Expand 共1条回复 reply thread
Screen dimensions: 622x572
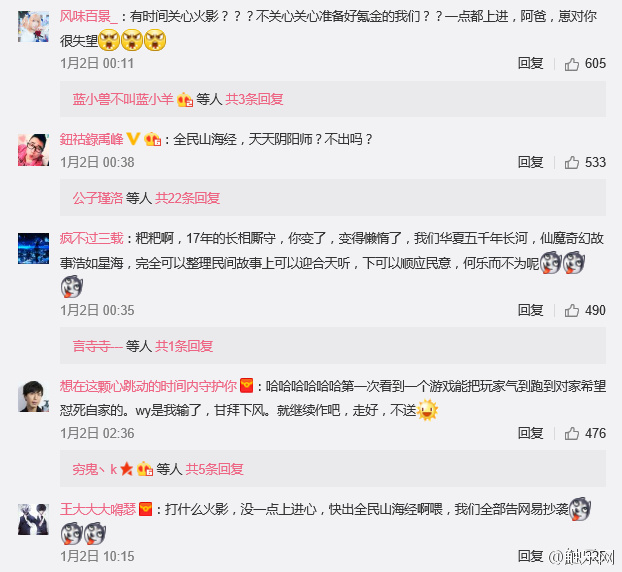[x=184, y=346]
